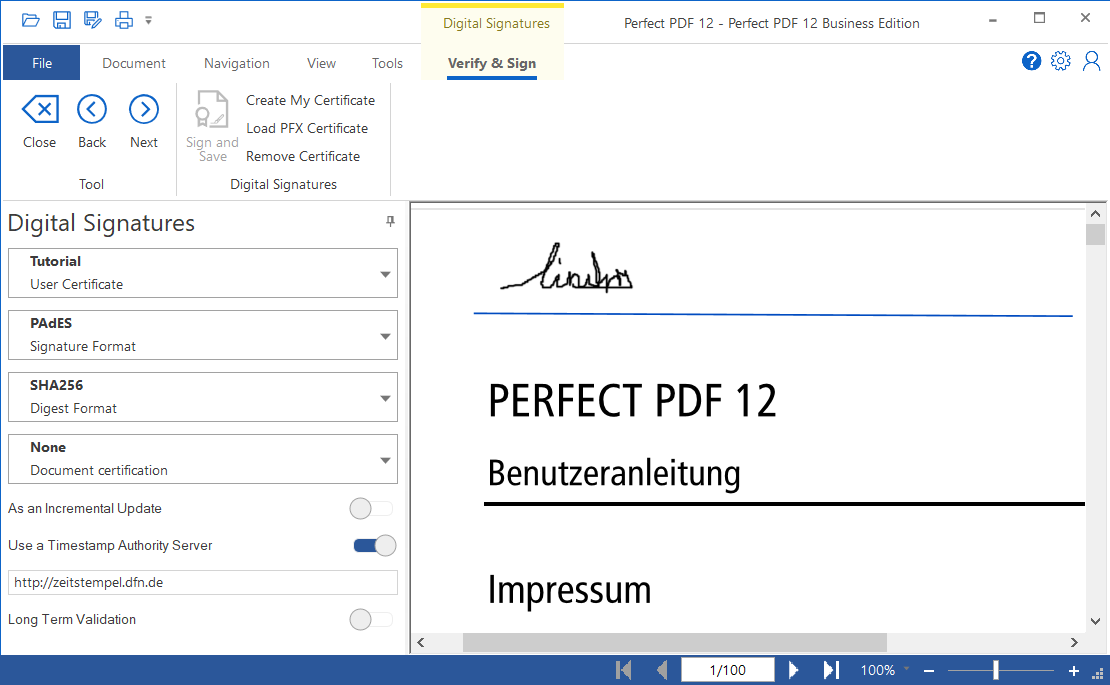Screen dimensions: 1110x685
Task: Click the Back arrow icon
Action: point(92,110)
